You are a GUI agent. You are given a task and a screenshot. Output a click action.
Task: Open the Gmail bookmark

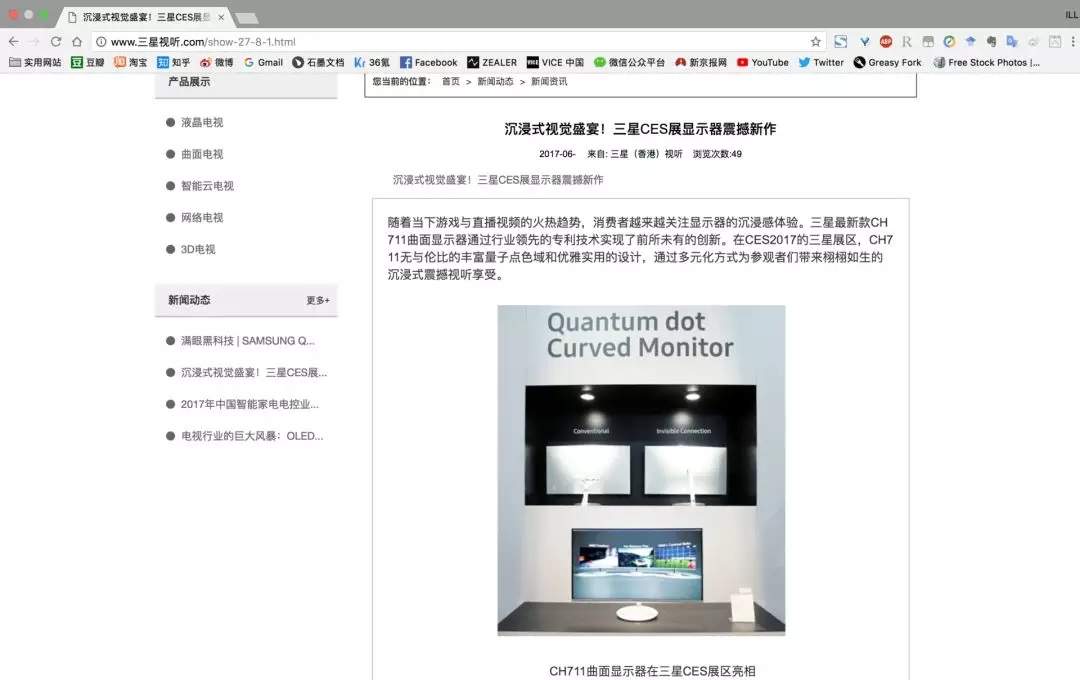(263, 62)
